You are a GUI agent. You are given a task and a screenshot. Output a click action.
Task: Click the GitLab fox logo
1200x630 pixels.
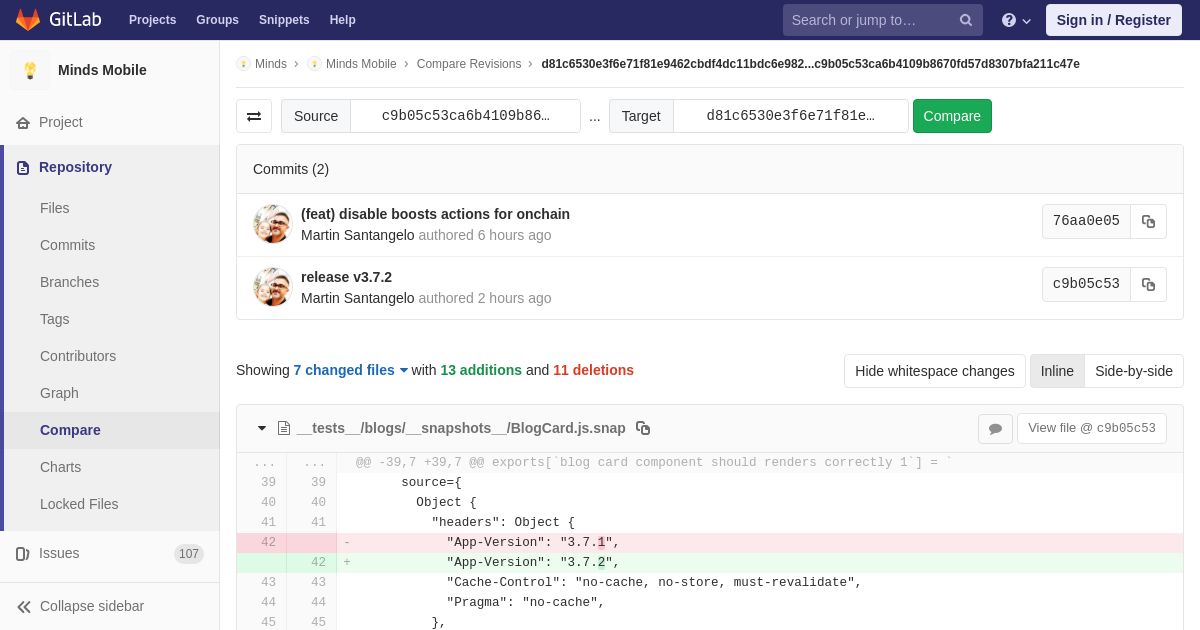(28, 20)
